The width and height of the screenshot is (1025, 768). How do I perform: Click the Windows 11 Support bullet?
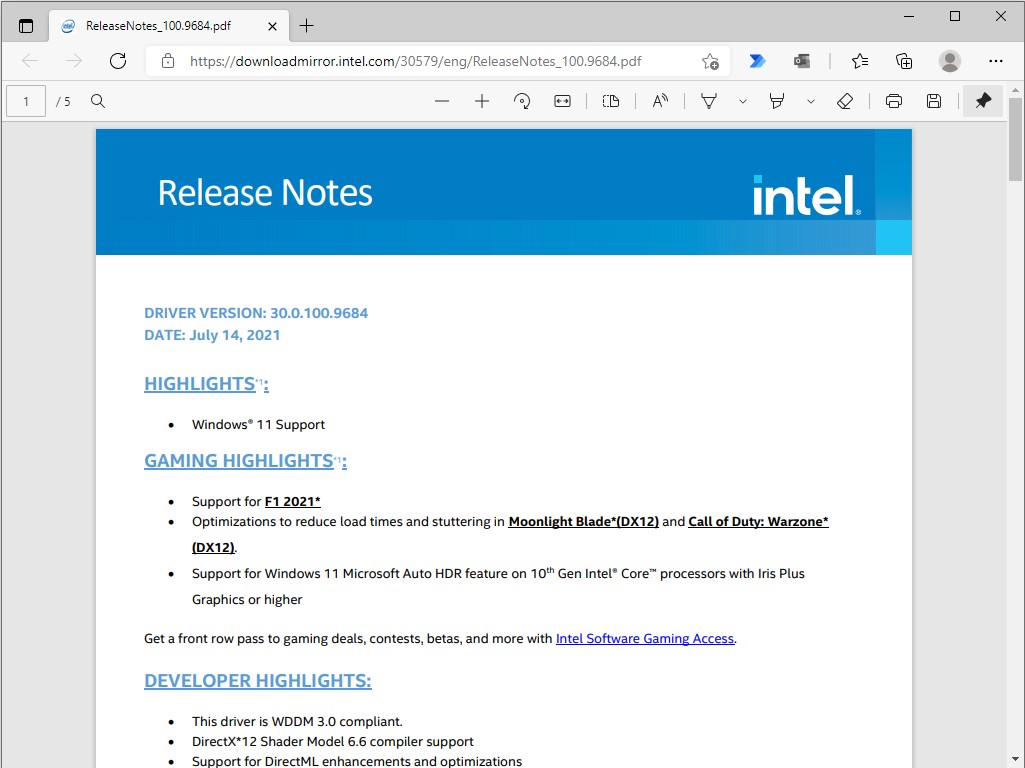[258, 425]
